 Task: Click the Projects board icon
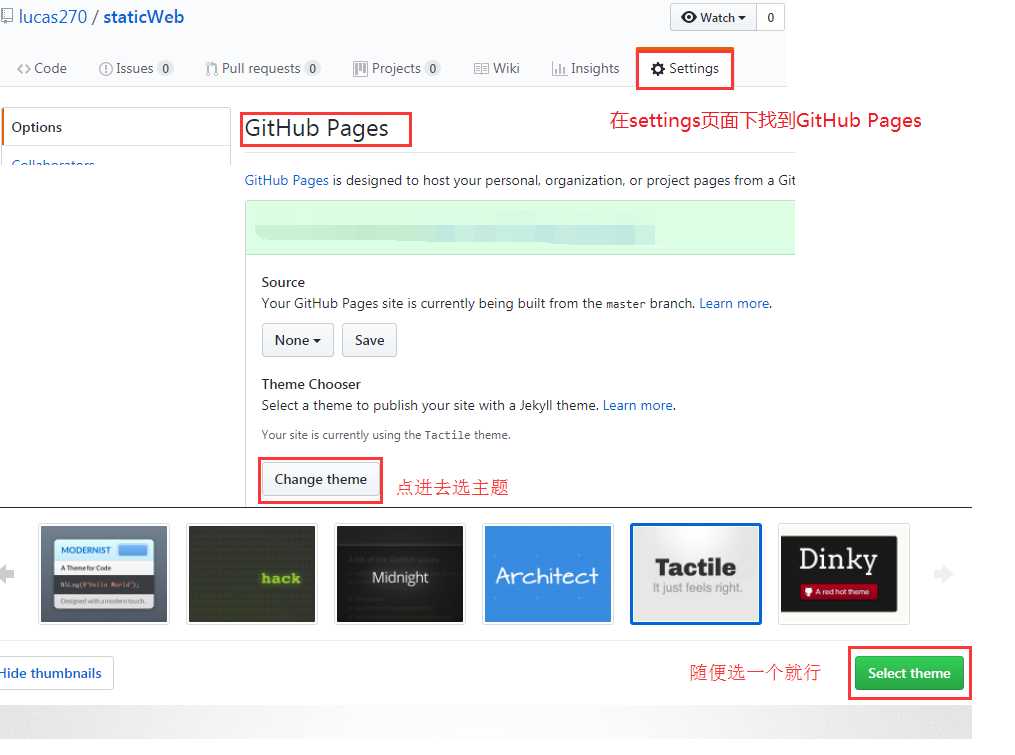click(360, 69)
